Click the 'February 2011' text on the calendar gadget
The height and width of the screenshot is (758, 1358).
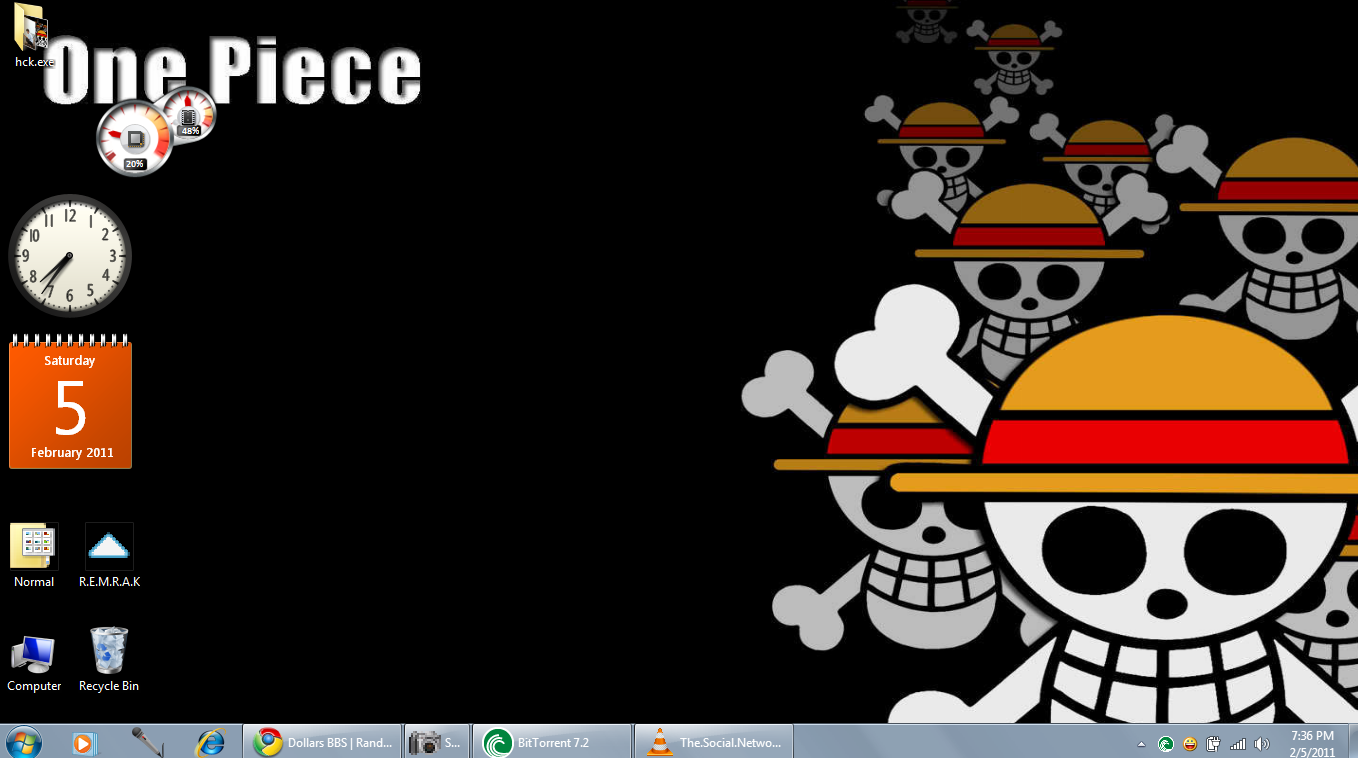72,453
